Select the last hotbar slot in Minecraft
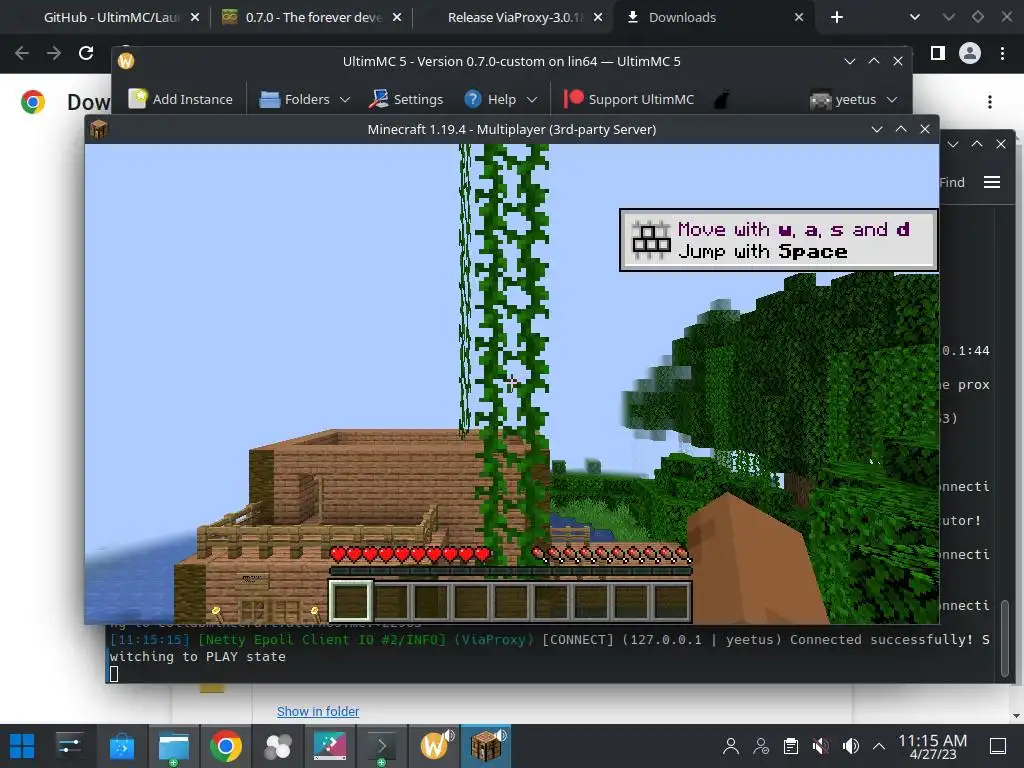Image resolution: width=1024 pixels, height=768 pixels. pyautogui.click(x=670, y=601)
